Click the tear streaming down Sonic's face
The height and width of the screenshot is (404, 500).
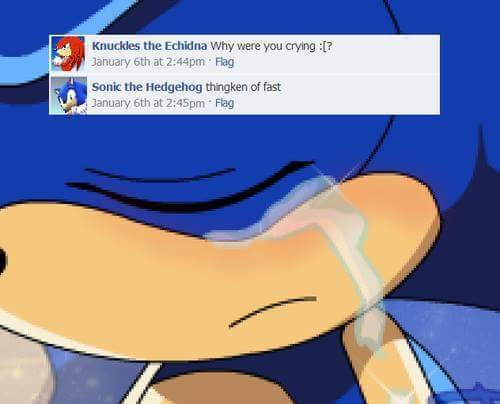pyautogui.click(x=343, y=253)
